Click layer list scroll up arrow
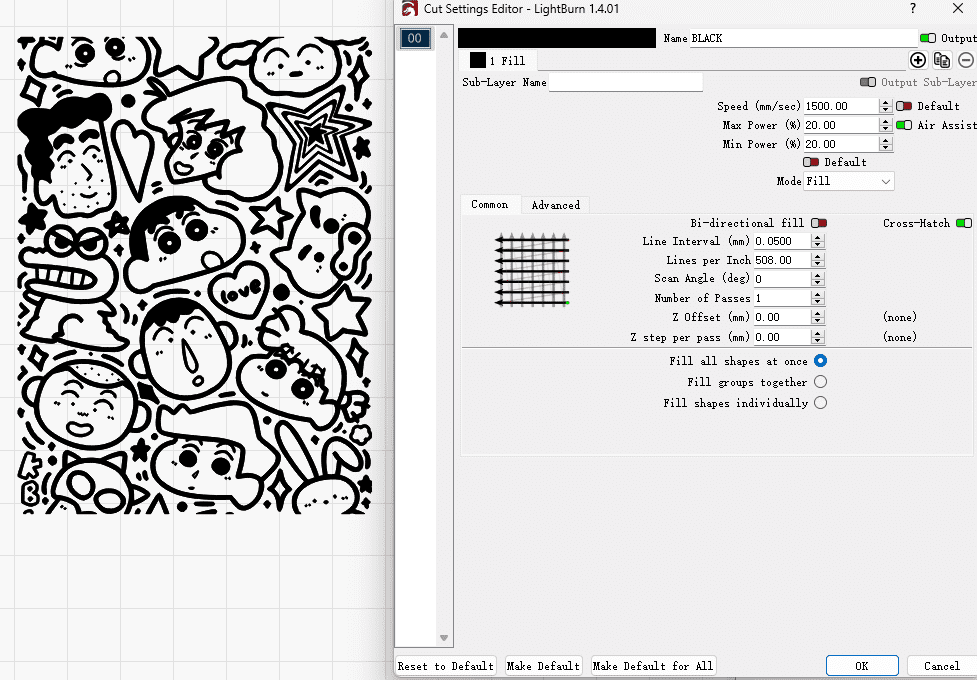This screenshot has height=680, width=977. point(444,36)
